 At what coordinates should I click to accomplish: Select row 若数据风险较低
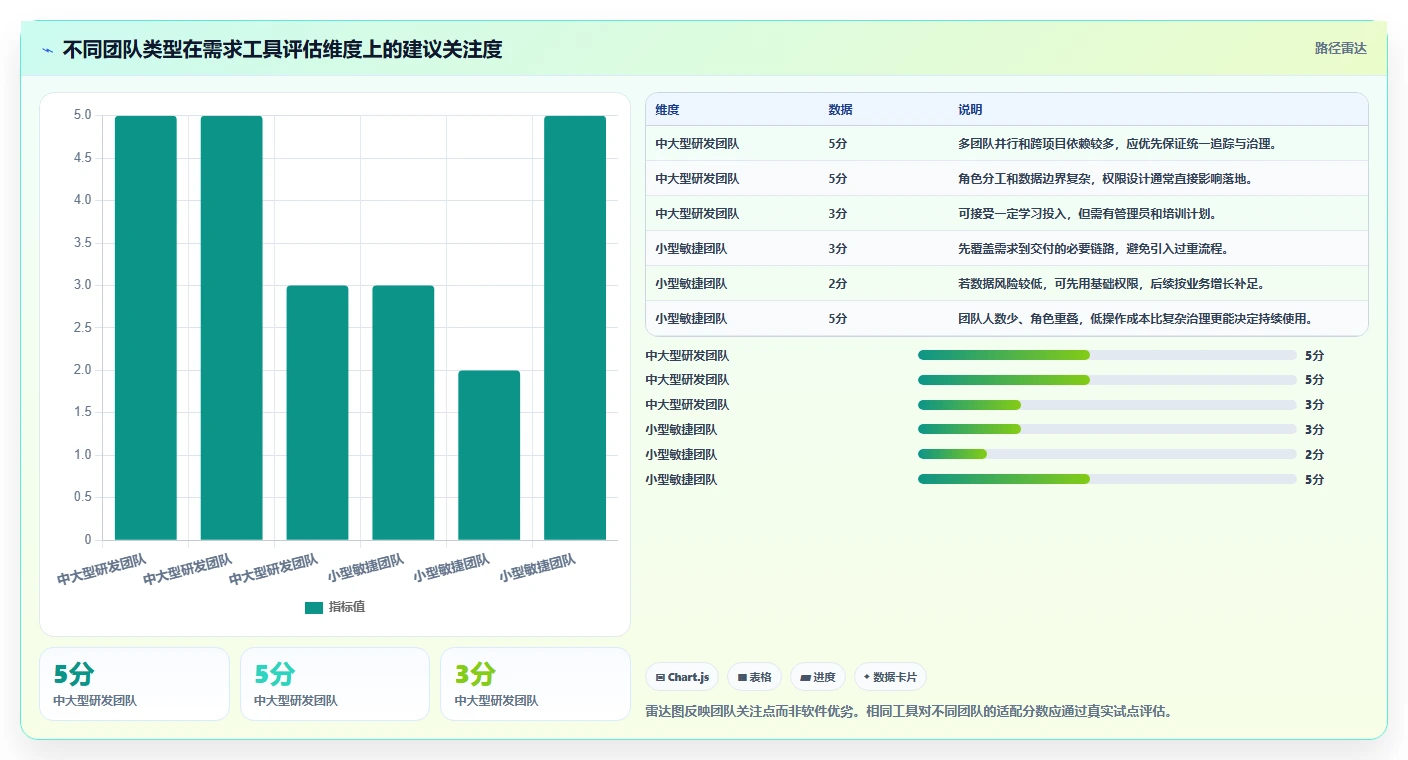[1007, 283]
